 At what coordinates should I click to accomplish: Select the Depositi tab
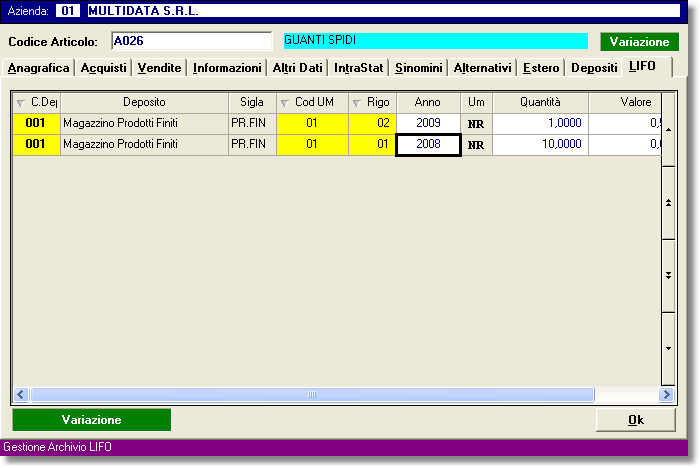pos(594,68)
